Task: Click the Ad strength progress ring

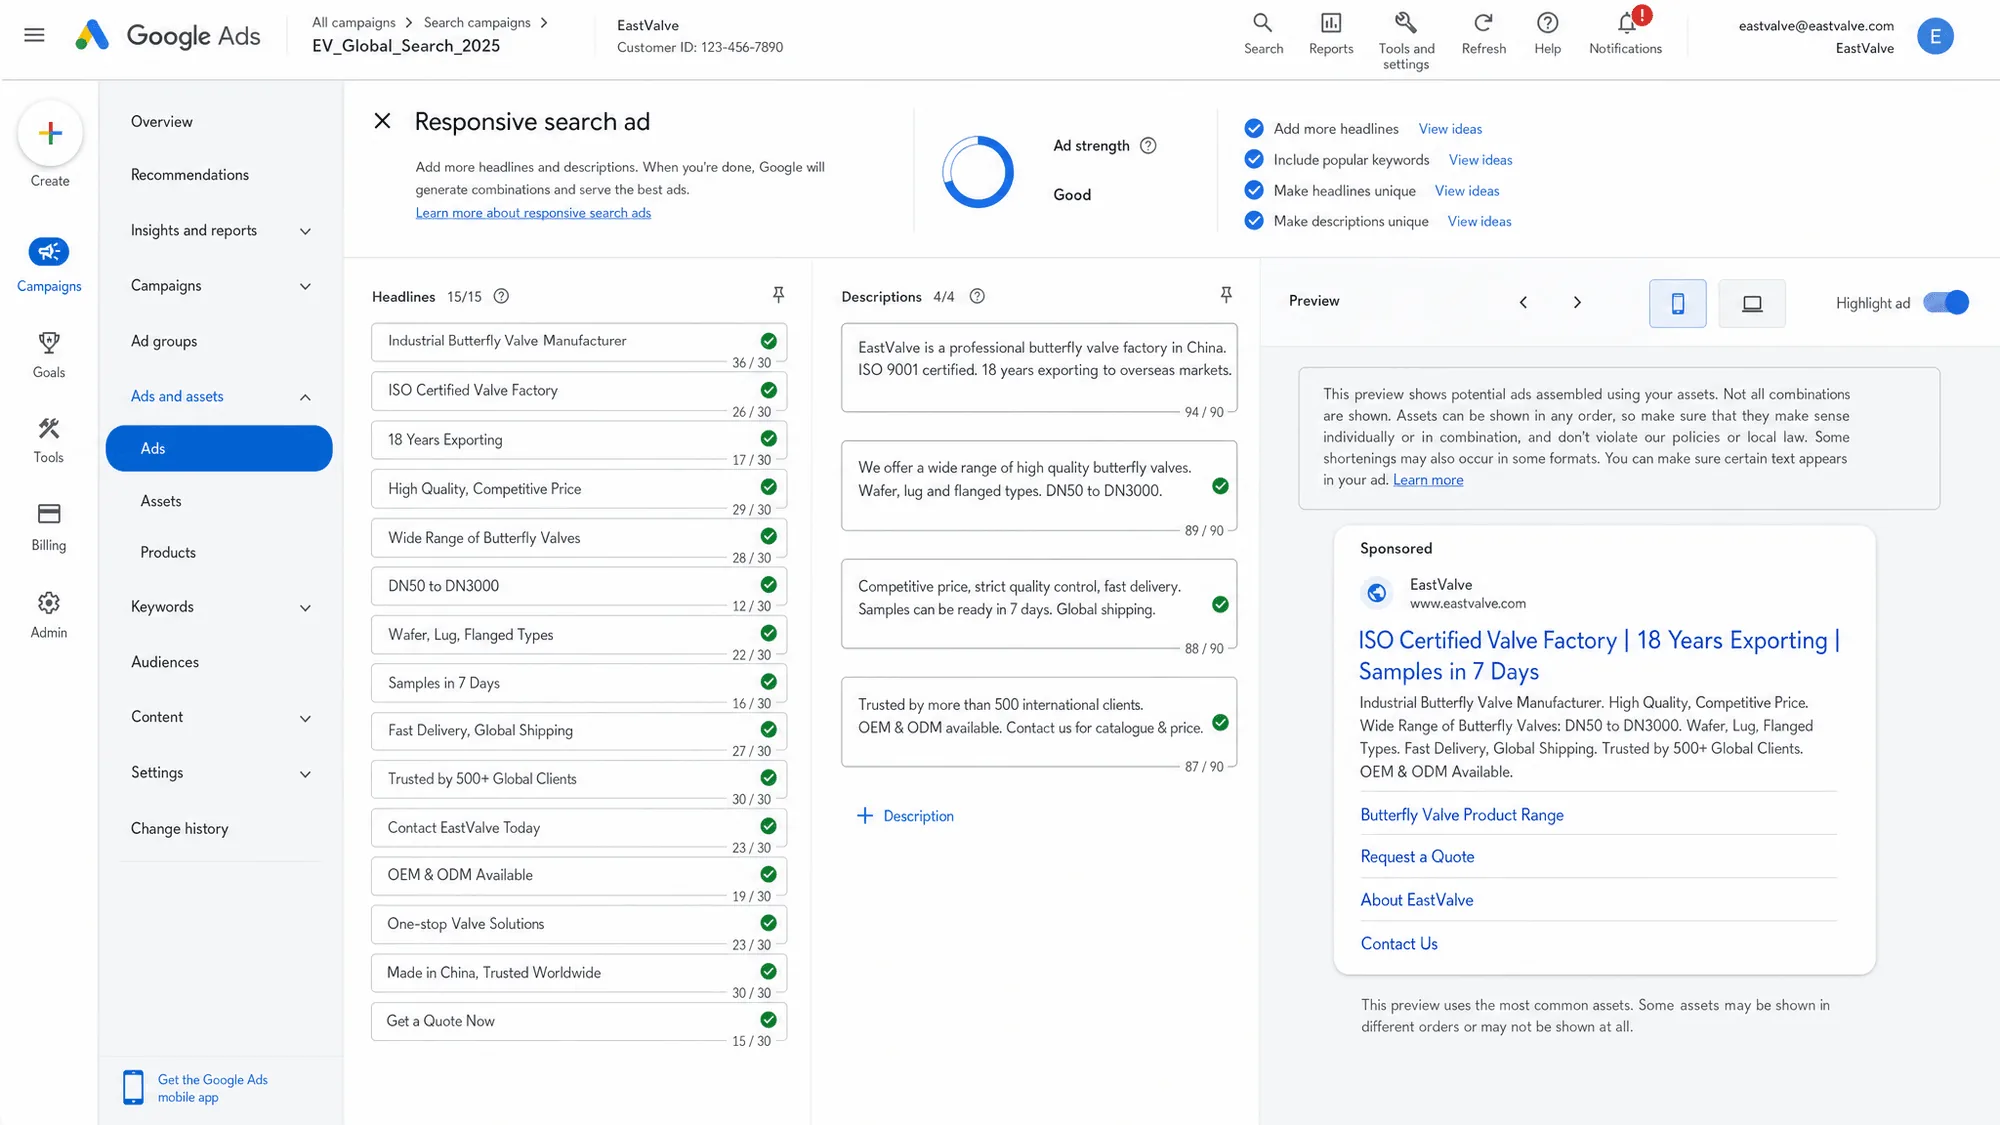Action: pos(978,172)
